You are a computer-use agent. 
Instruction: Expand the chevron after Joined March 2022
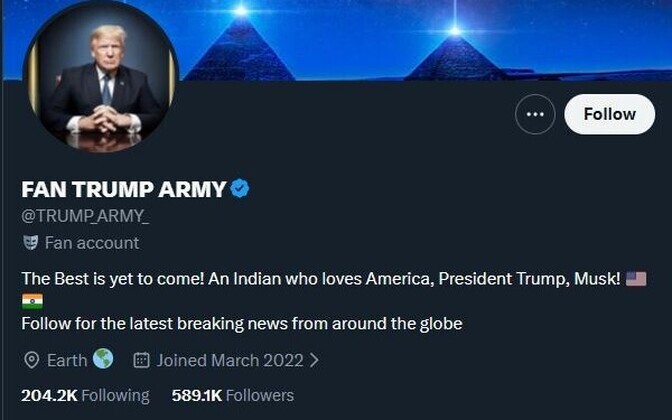pos(314,360)
